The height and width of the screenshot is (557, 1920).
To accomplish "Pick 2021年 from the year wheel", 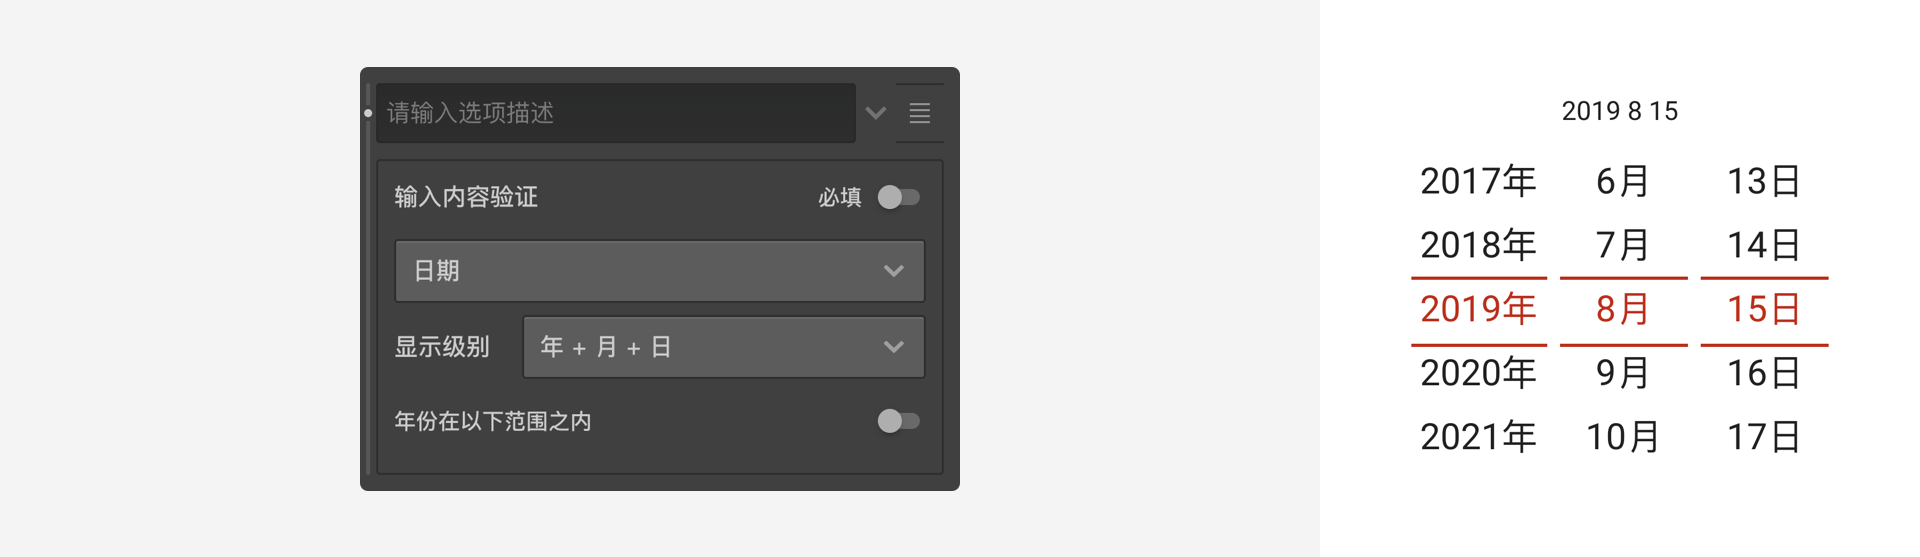I will tap(1478, 437).
